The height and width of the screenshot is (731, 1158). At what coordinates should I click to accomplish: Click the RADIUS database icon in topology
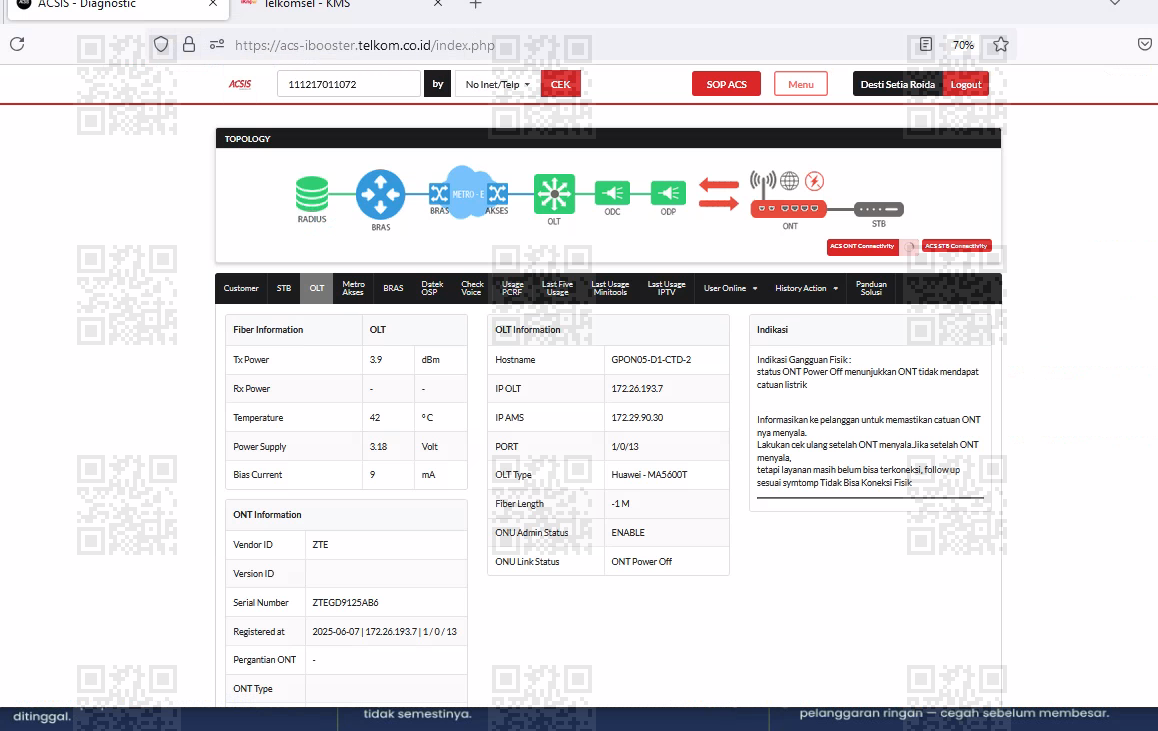tap(312, 194)
